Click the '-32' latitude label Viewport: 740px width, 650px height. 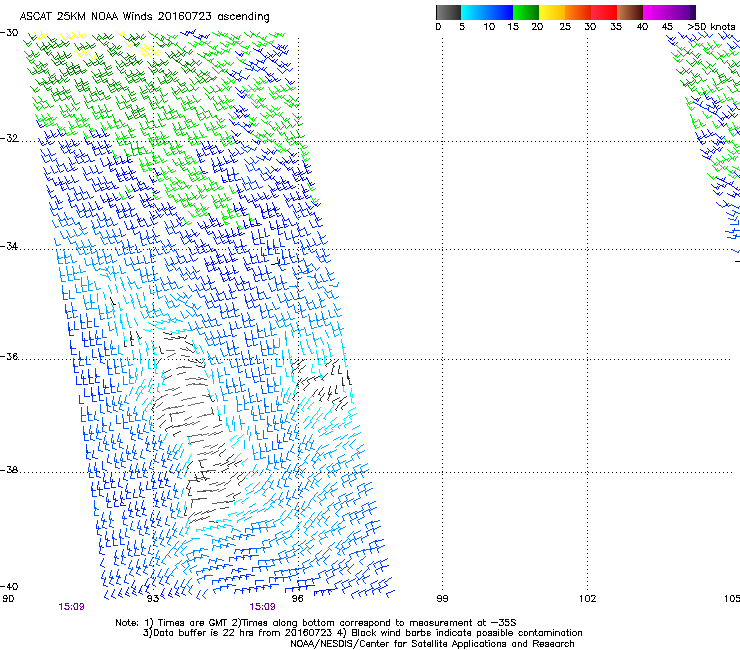click(x=9, y=138)
